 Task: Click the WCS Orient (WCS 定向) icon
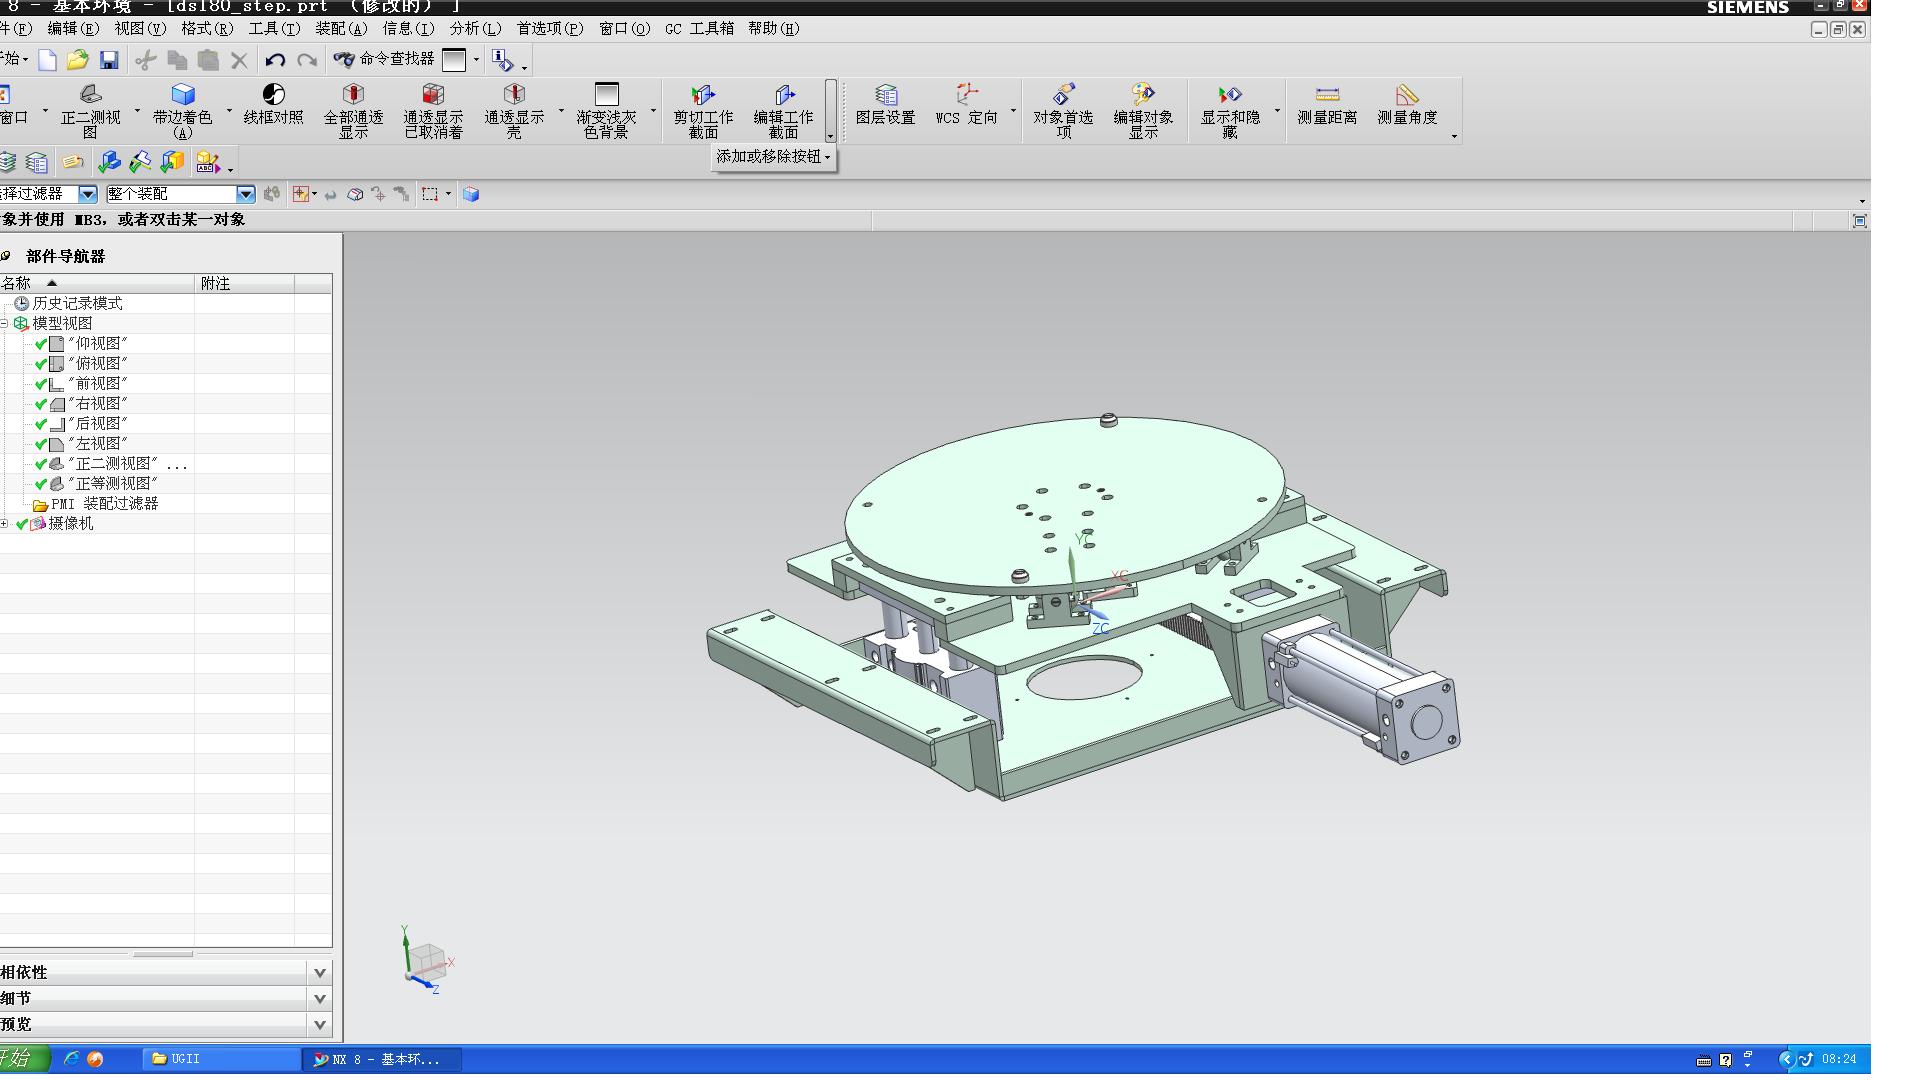coord(966,96)
